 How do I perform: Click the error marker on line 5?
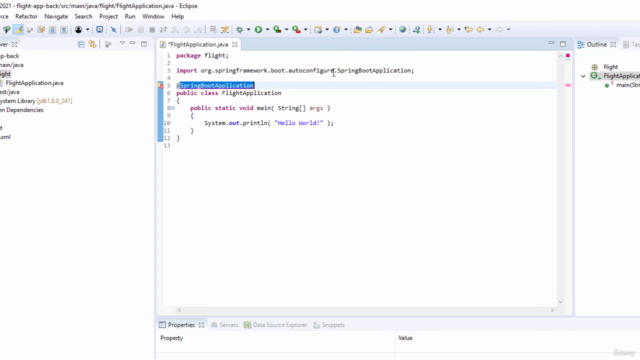(x=160, y=85)
